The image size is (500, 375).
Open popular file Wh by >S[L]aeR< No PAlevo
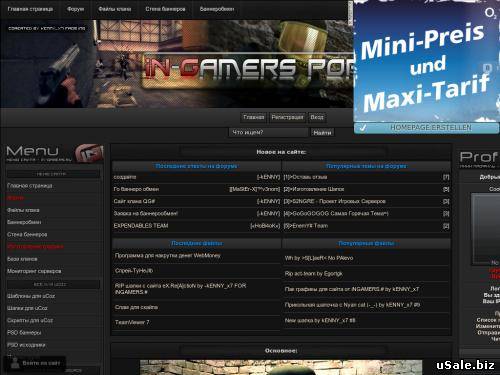(x=319, y=258)
